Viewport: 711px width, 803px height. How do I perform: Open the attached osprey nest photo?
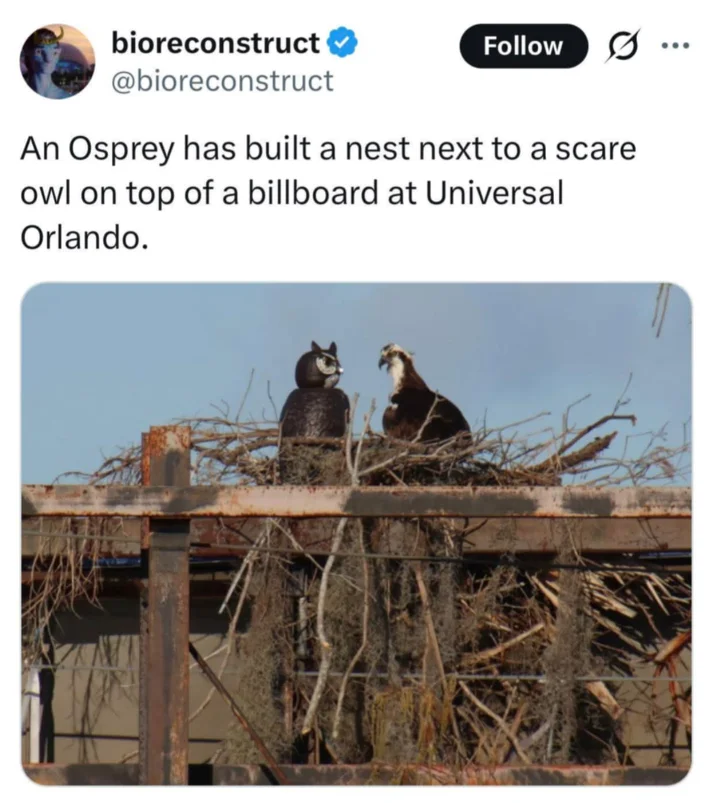tap(357, 534)
